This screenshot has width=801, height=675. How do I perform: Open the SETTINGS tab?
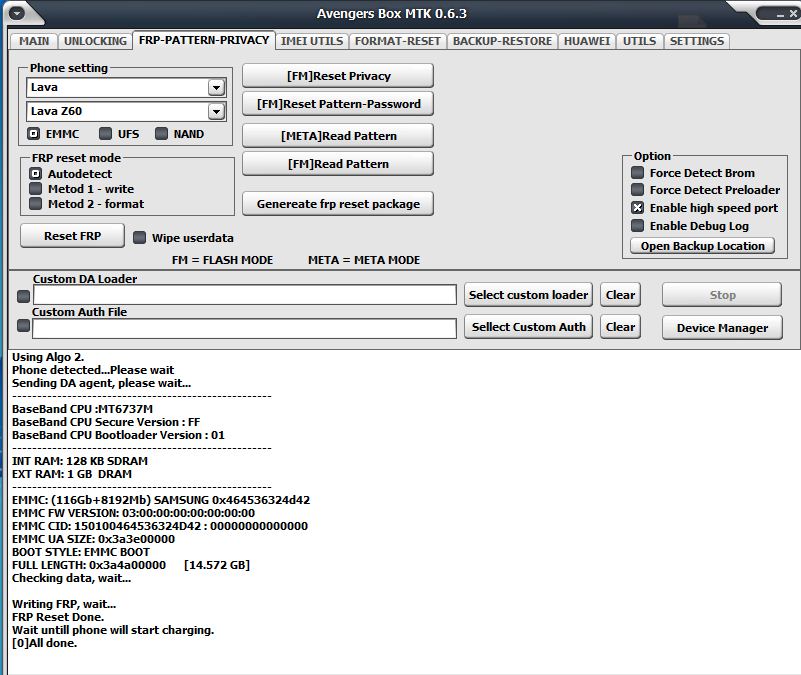[x=697, y=41]
